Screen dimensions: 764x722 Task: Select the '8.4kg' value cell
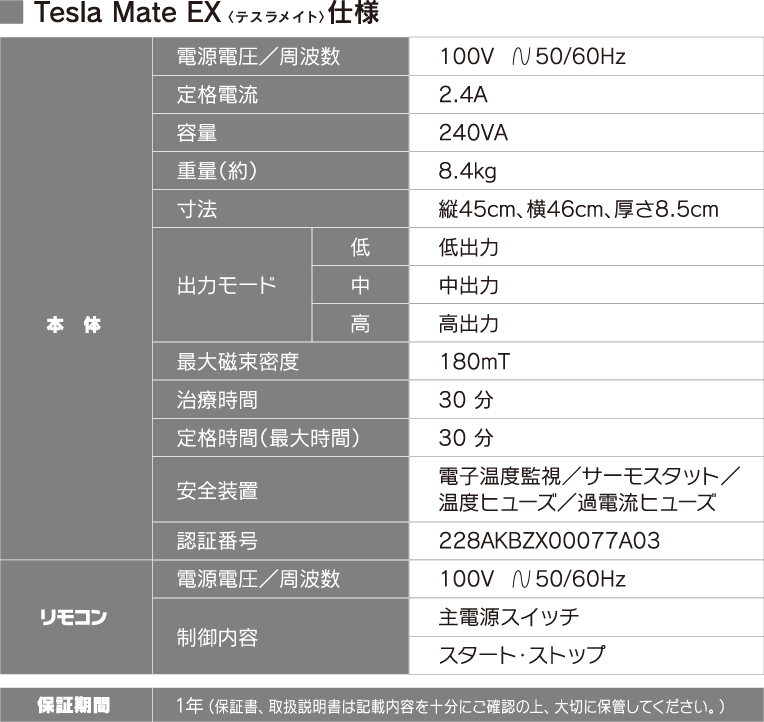click(587, 171)
